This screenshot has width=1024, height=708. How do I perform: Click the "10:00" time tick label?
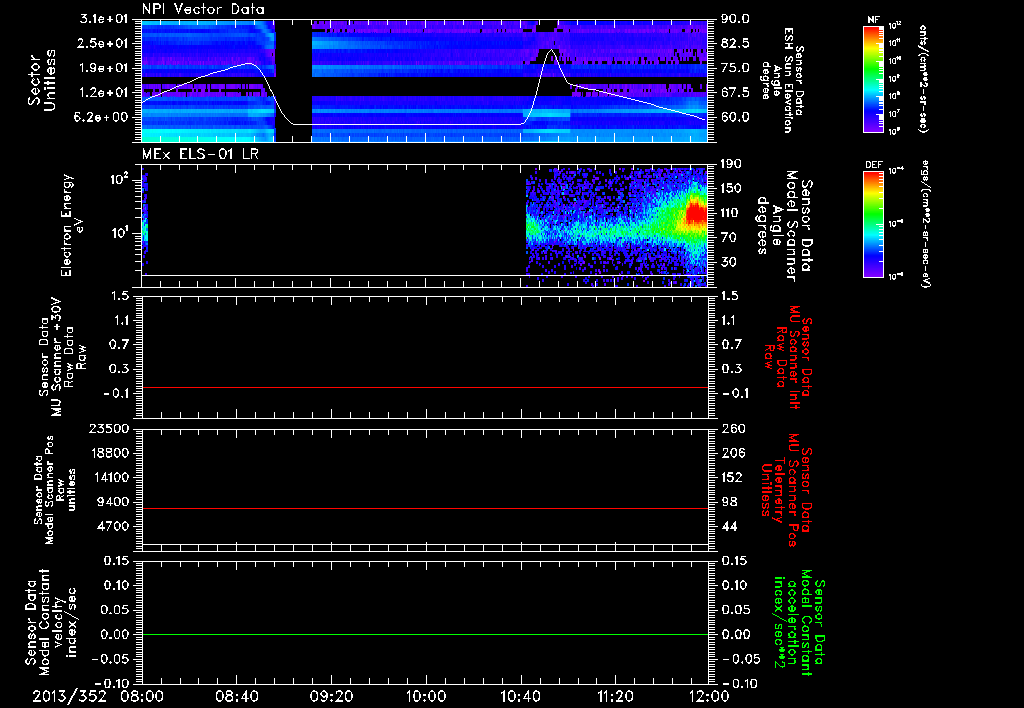click(x=426, y=696)
